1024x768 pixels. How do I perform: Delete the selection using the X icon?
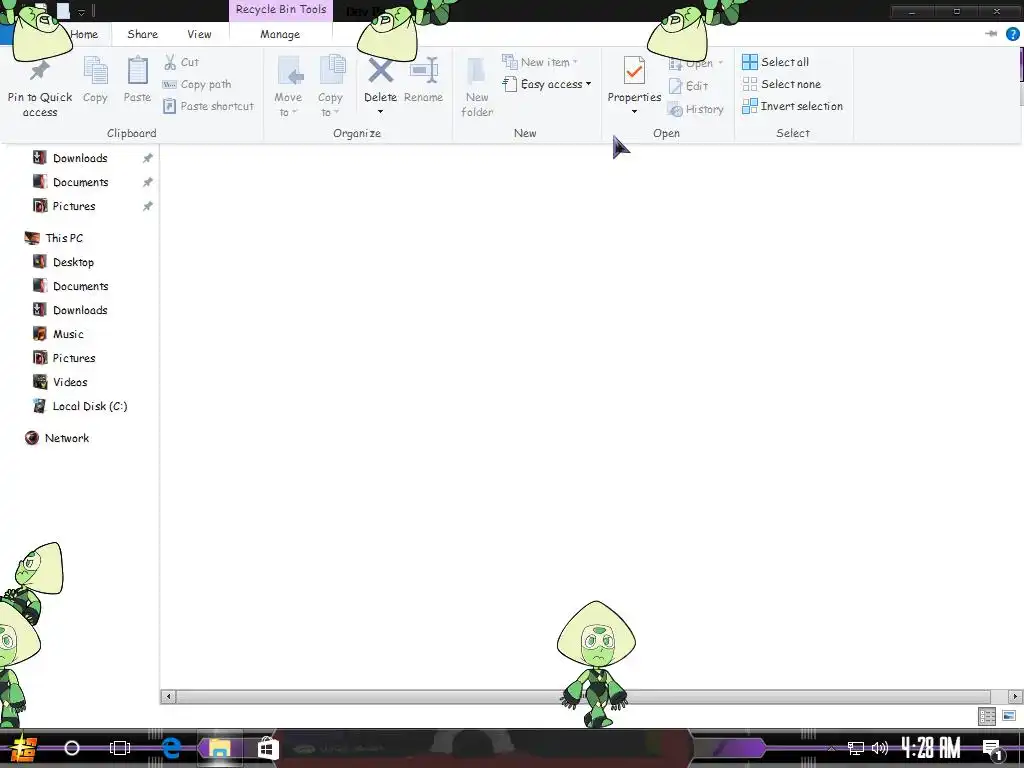(x=380, y=71)
